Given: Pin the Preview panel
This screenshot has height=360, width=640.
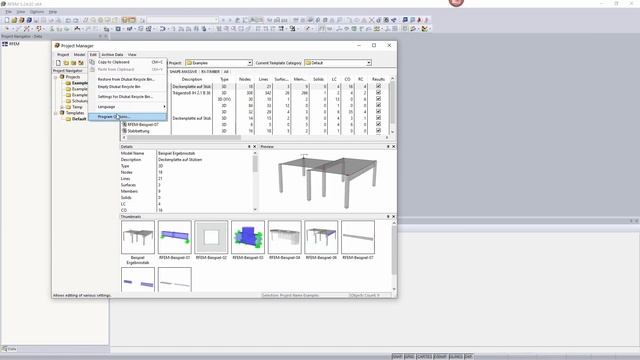Looking at the screenshot, I should click(388, 147).
